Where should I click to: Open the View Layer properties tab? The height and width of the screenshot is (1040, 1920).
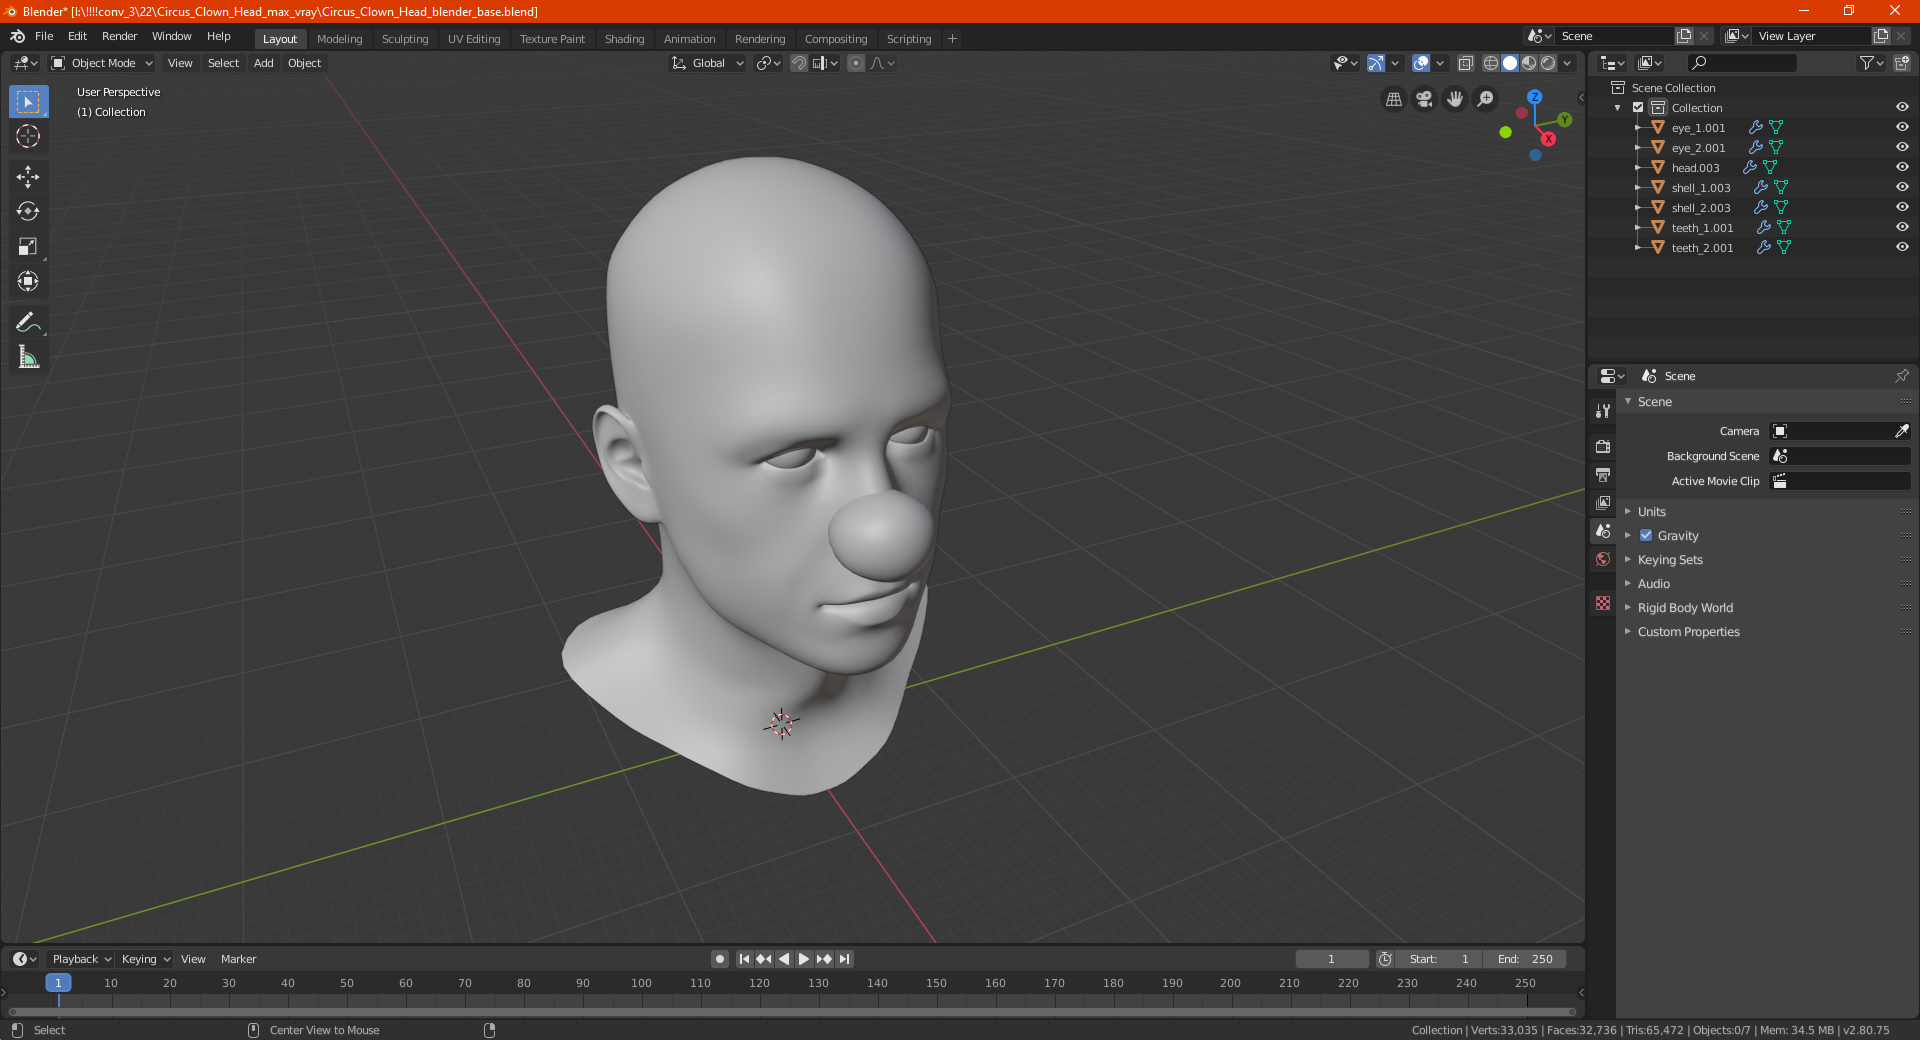pyautogui.click(x=1603, y=502)
